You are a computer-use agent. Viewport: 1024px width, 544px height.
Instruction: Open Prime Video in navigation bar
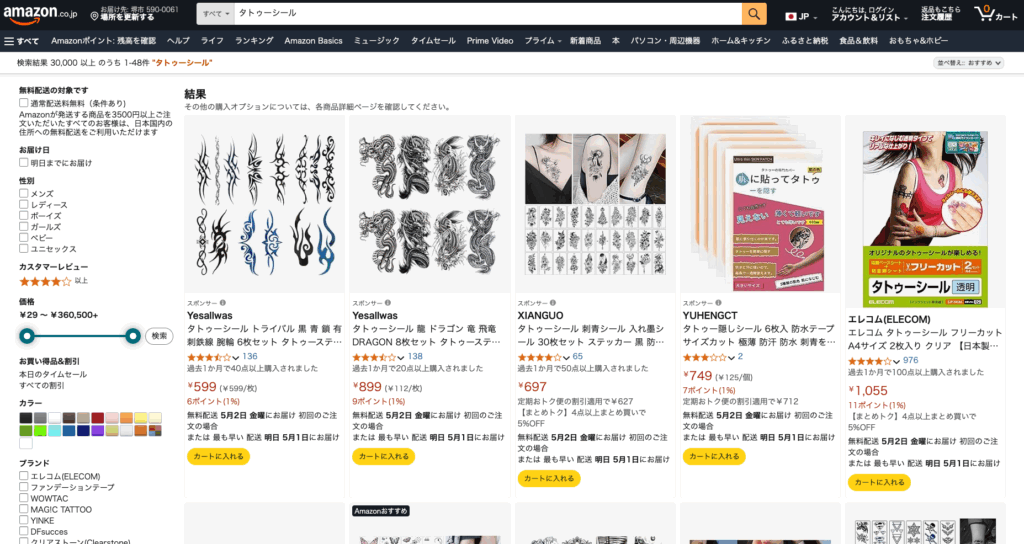pos(490,40)
